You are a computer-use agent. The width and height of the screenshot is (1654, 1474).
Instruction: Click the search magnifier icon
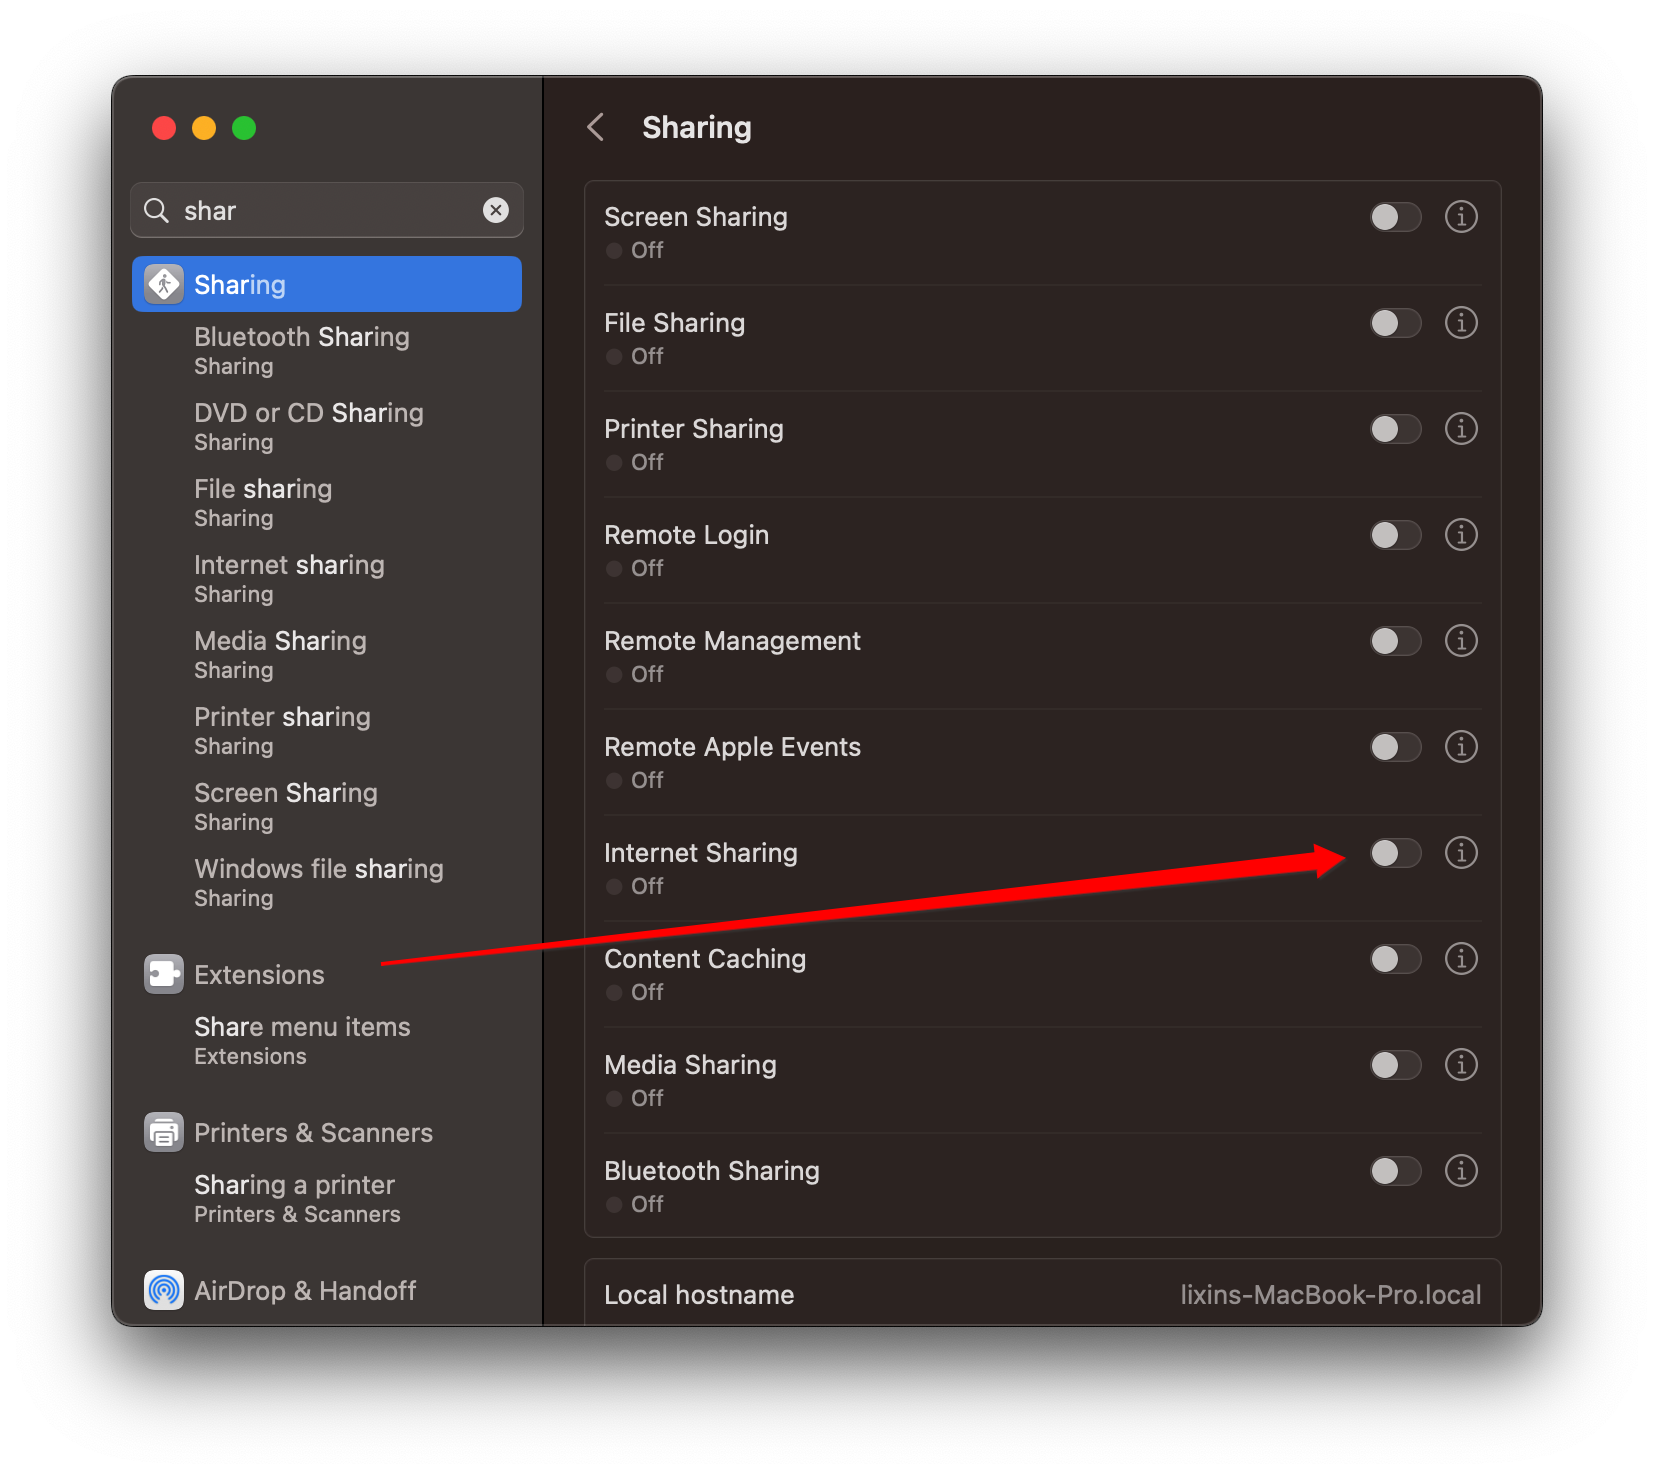click(x=157, y=210)
